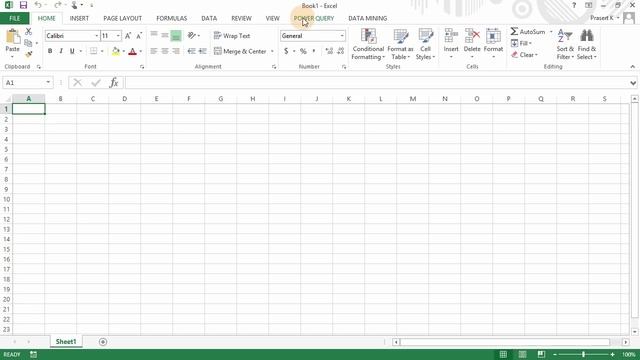The image size is (640, 360).
Task: Click the Insert cells icon
Action: [x=451, y=36]
